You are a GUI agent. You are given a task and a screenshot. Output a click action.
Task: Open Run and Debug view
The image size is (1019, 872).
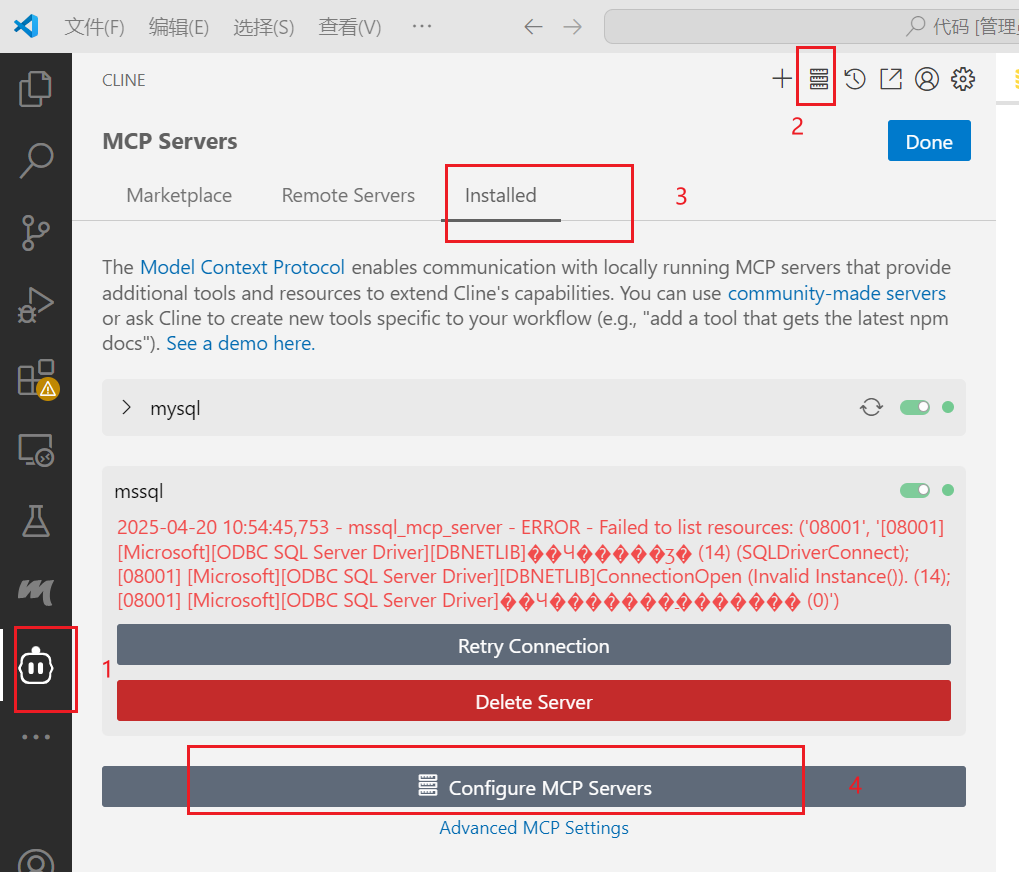coord(35,305)
